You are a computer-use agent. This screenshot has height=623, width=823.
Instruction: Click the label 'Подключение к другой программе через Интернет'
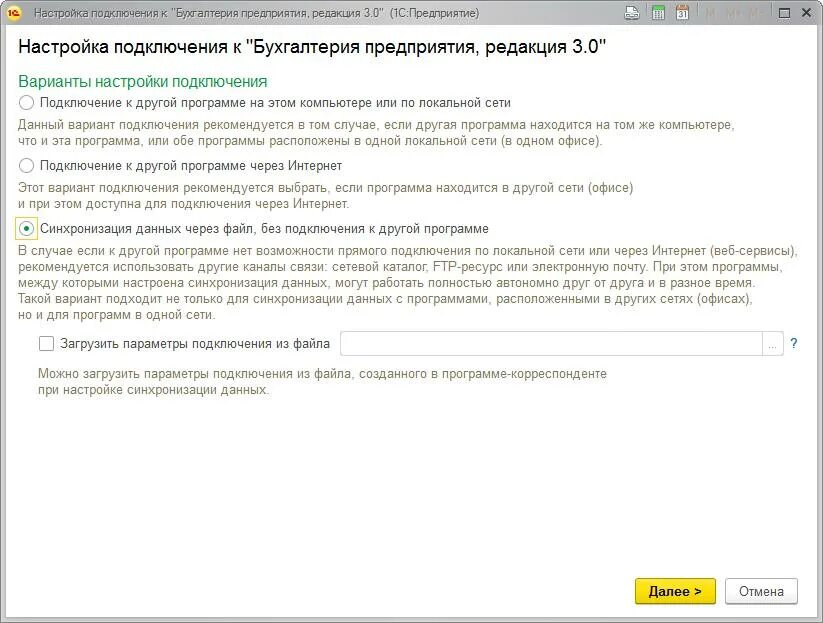(191, 166)
